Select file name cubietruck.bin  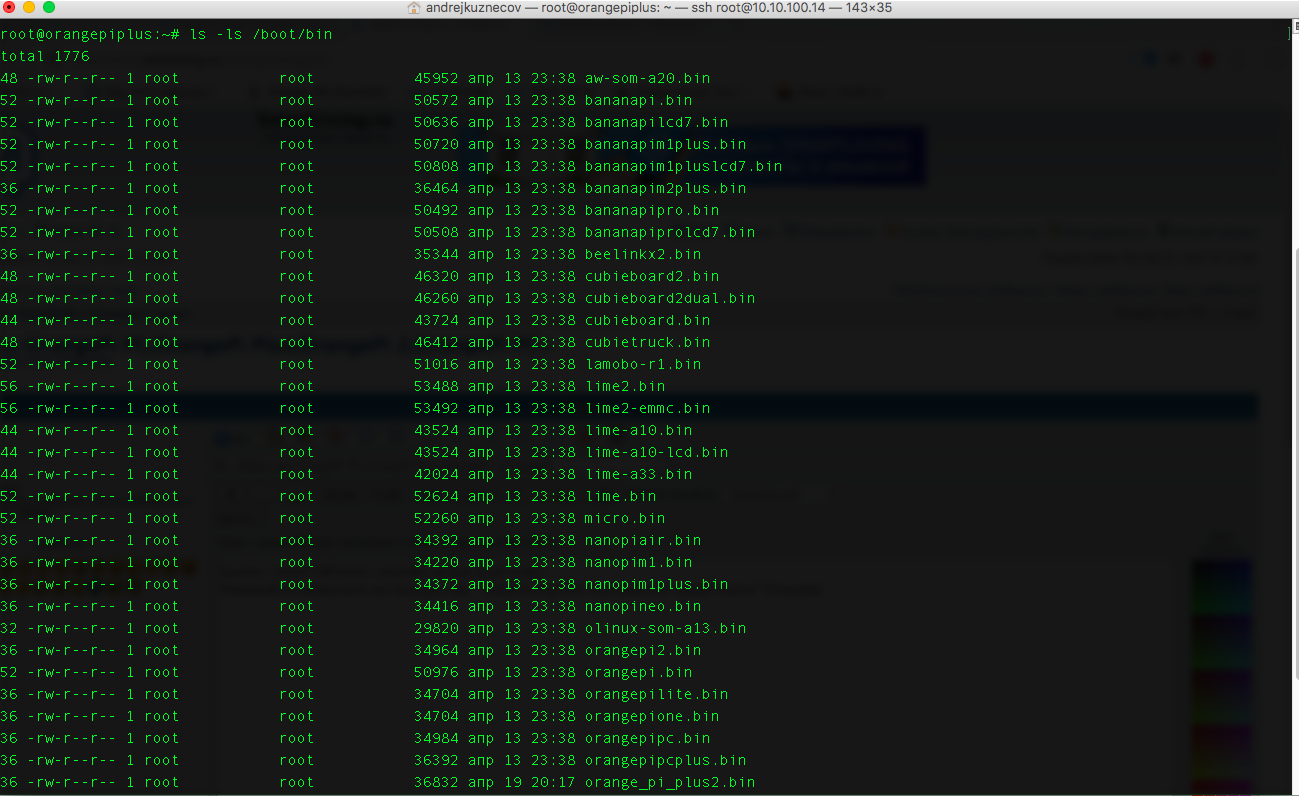click(648, 342)
